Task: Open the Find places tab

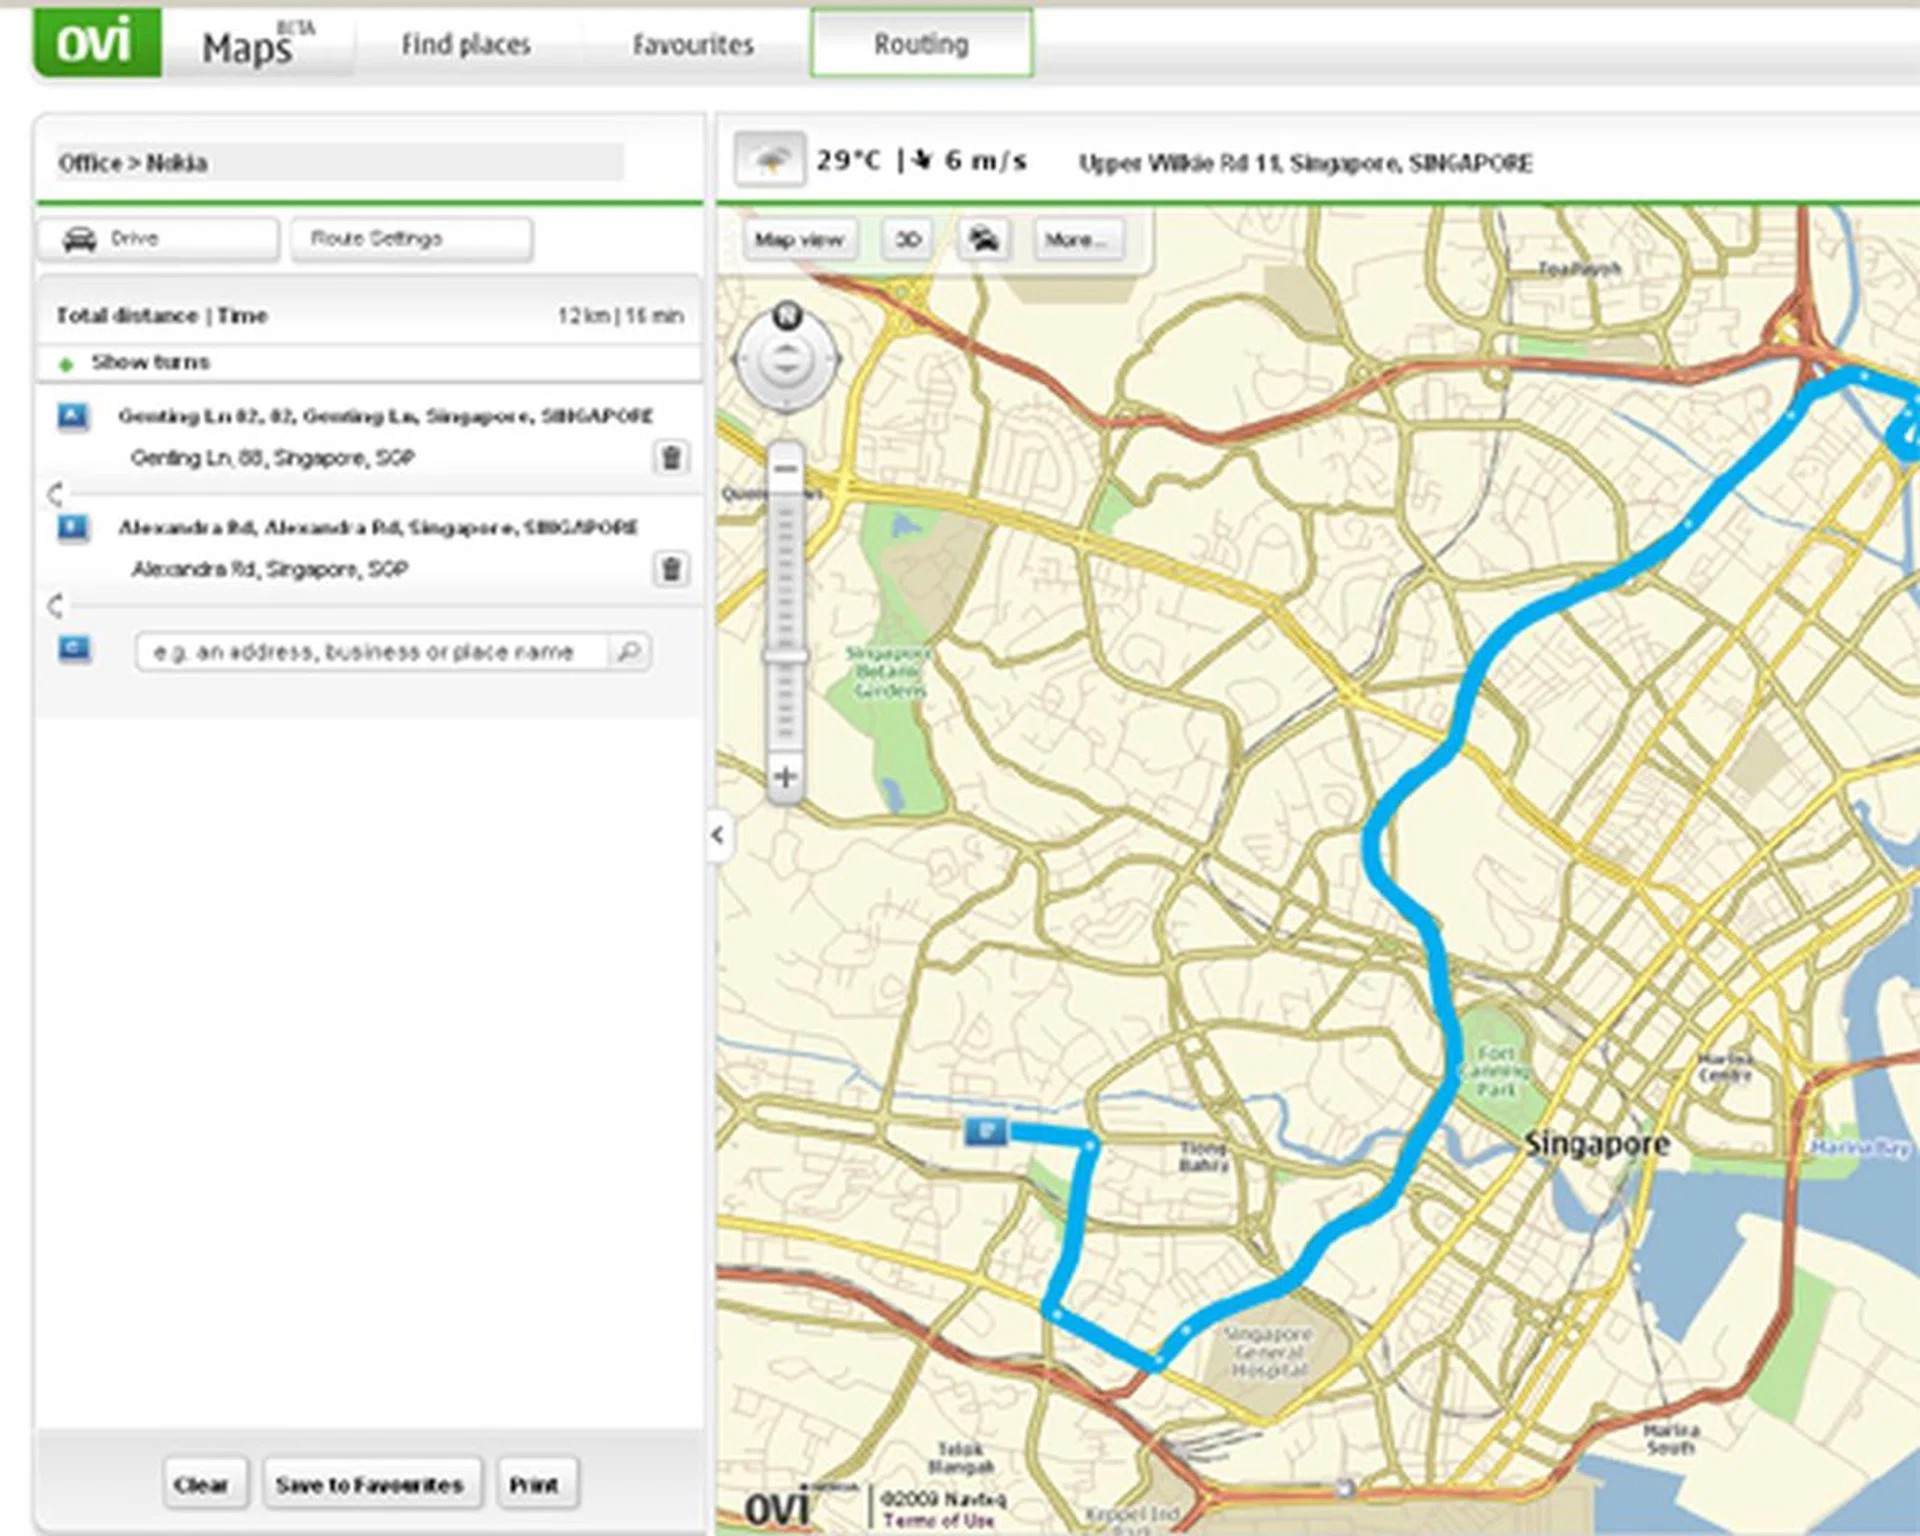Action: [x=466, y=44]
